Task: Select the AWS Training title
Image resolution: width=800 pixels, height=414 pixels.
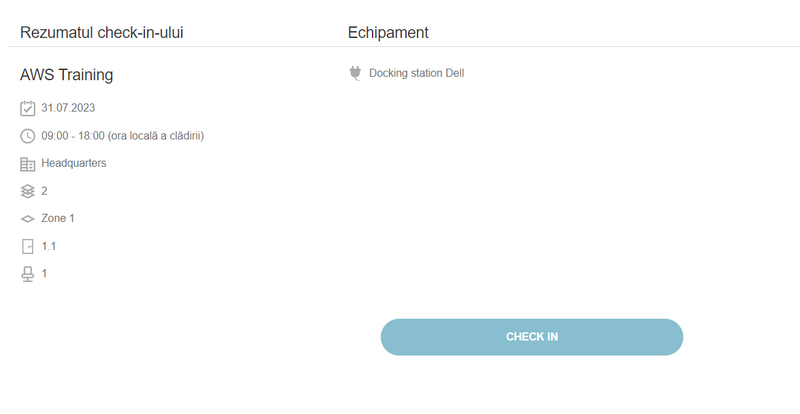Action: point(66,75)
